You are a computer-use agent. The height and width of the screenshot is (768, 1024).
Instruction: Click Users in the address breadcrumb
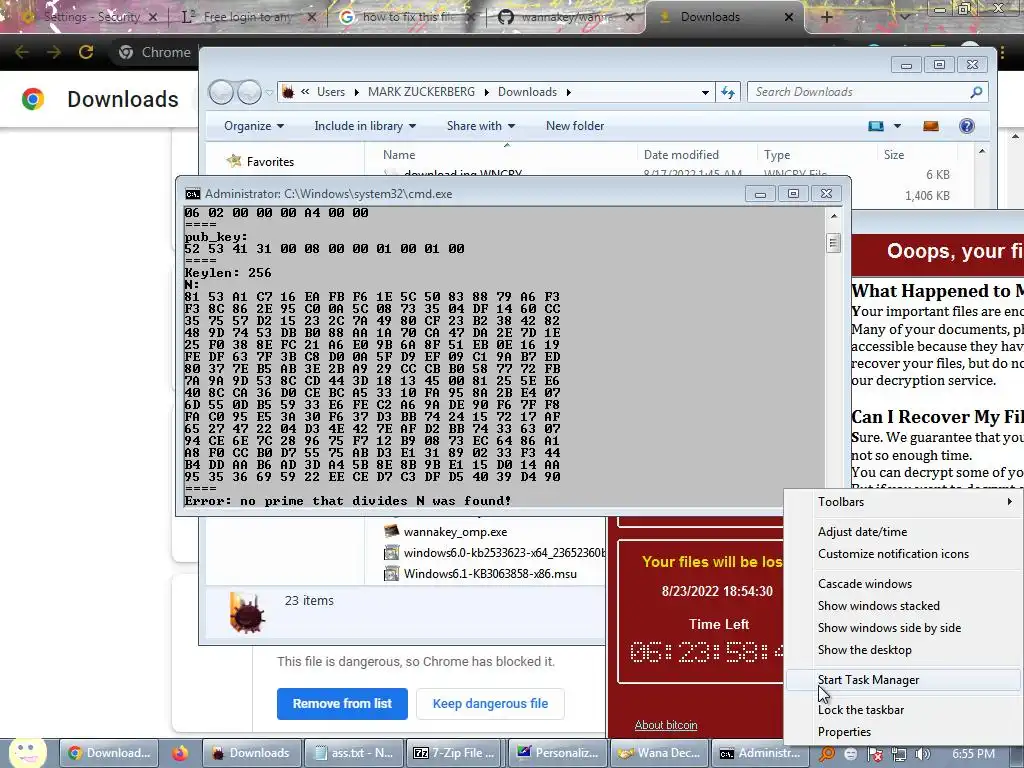coord(330,92)
